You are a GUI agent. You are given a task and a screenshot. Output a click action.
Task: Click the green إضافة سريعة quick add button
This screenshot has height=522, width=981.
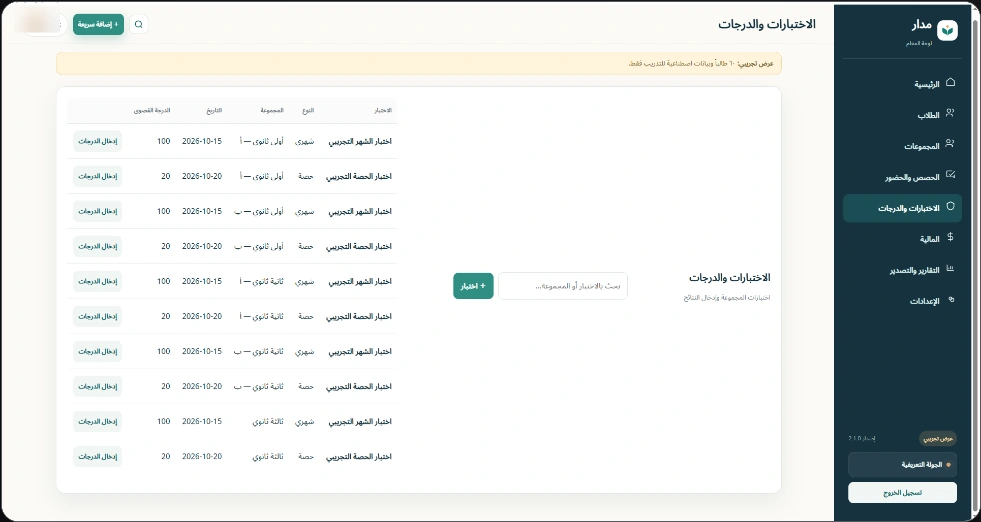click(98, 24)
